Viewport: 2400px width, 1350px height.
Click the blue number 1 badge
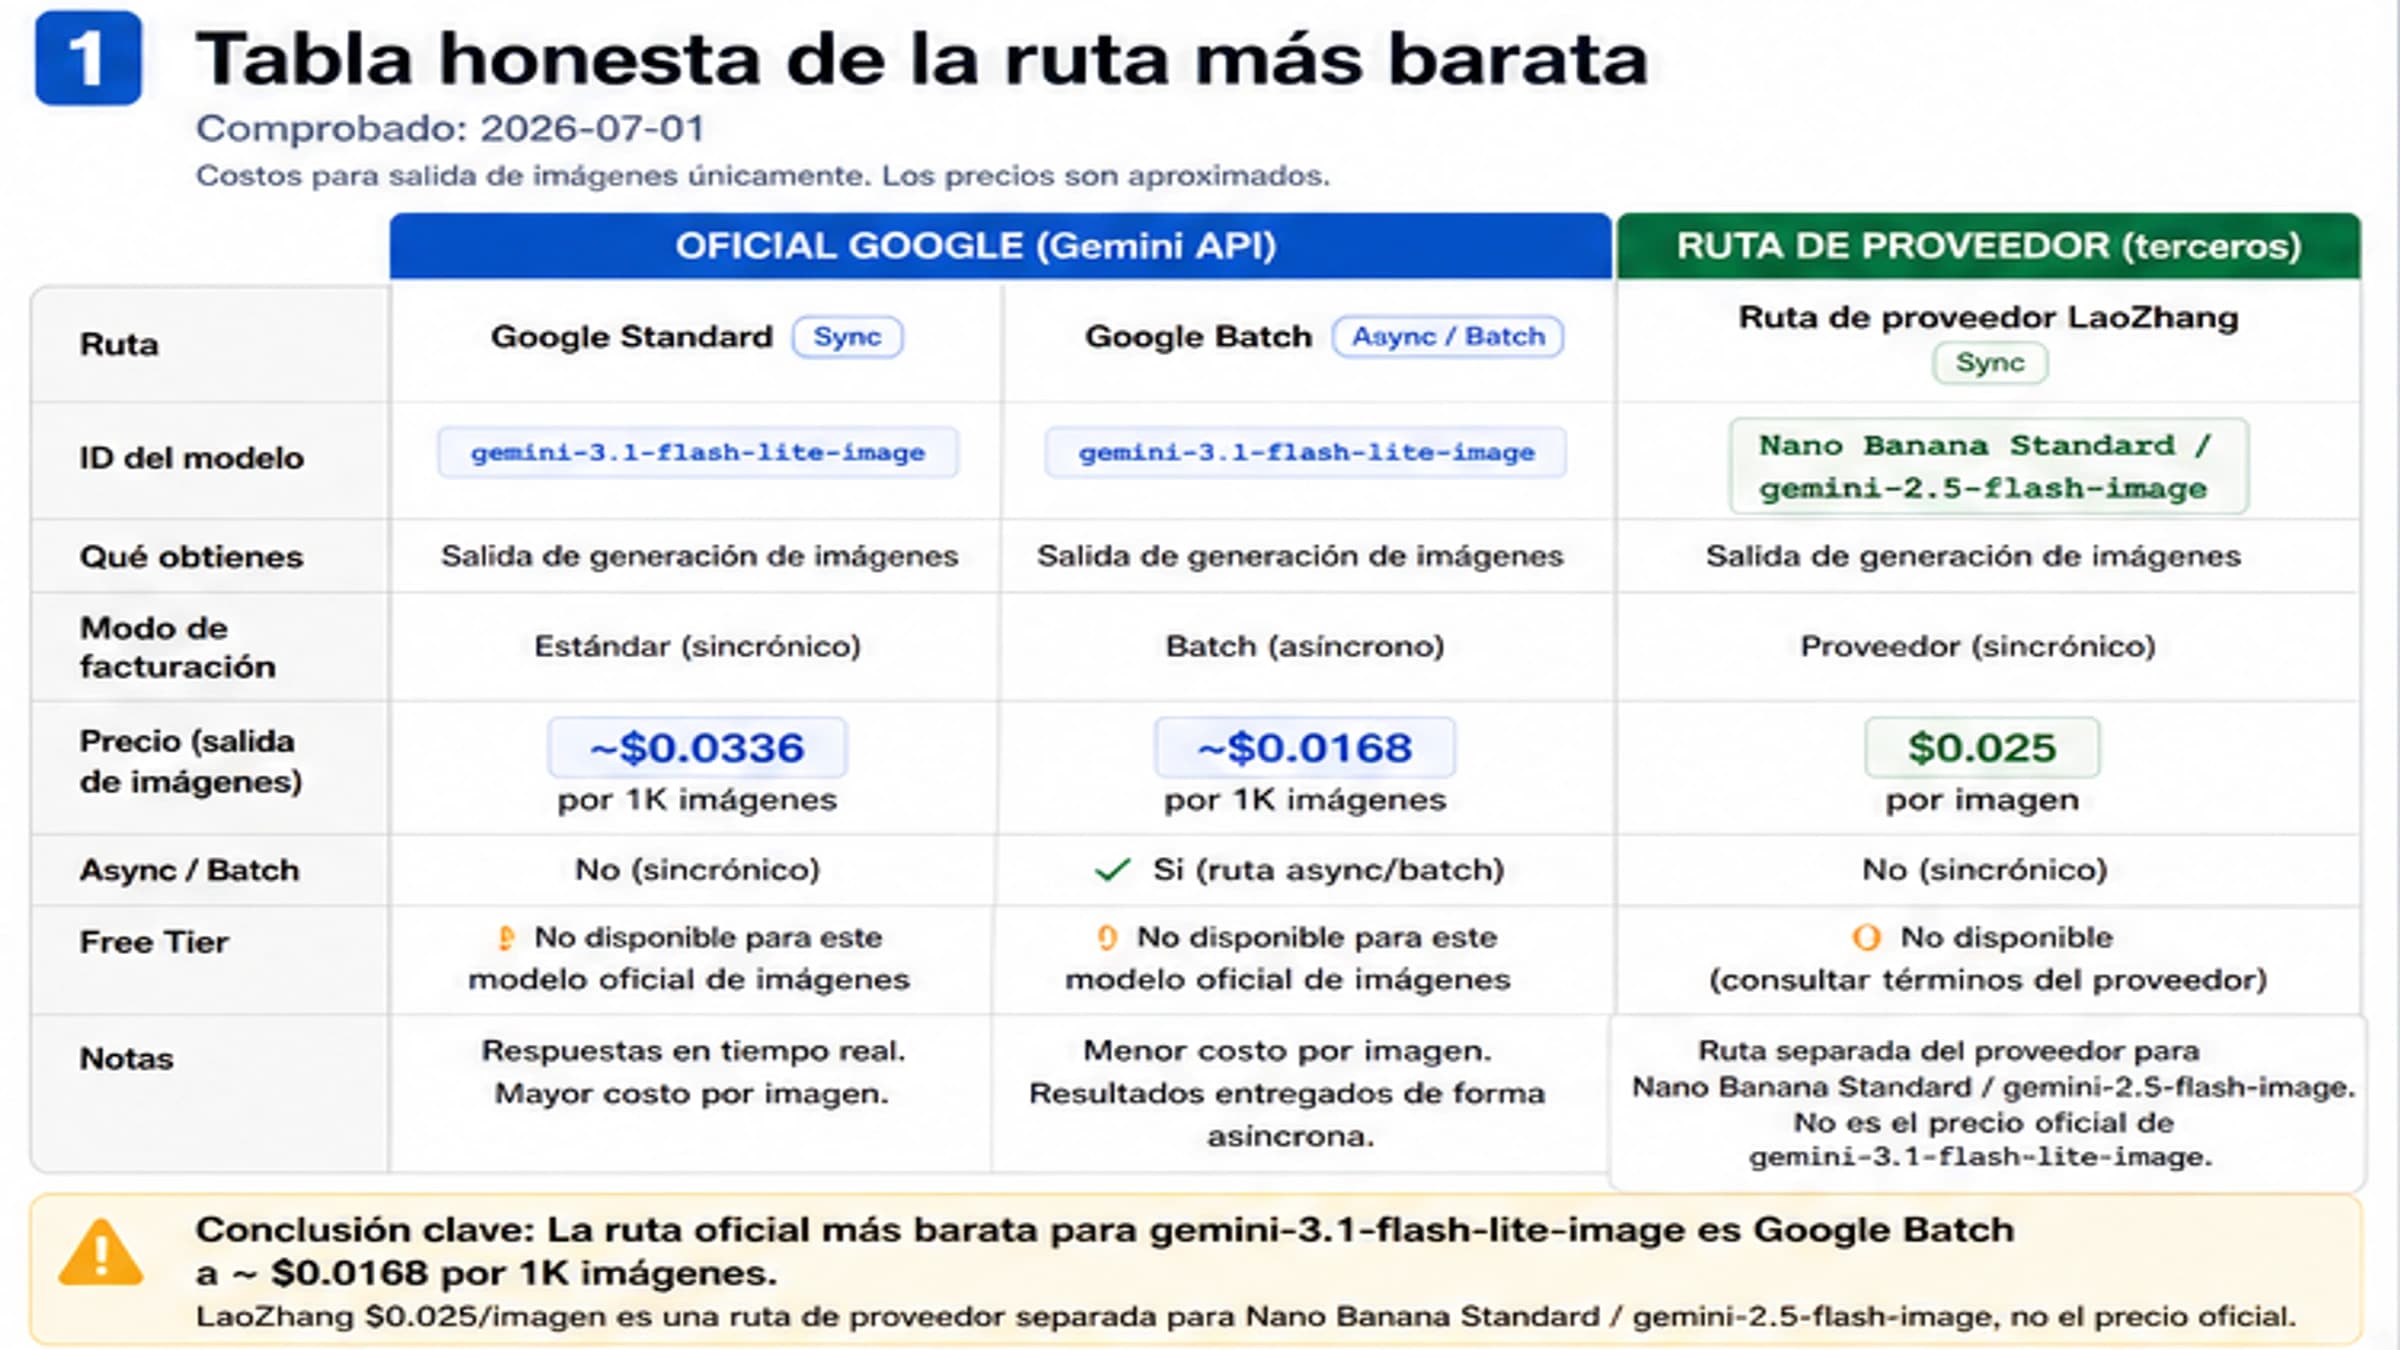click(88, 58)
